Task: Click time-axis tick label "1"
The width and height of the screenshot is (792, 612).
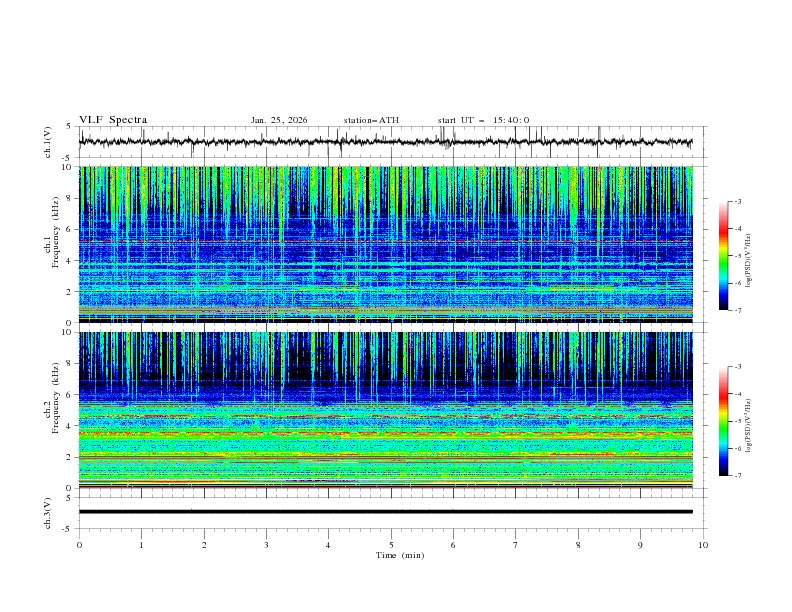Action: (x=141, y=545)
